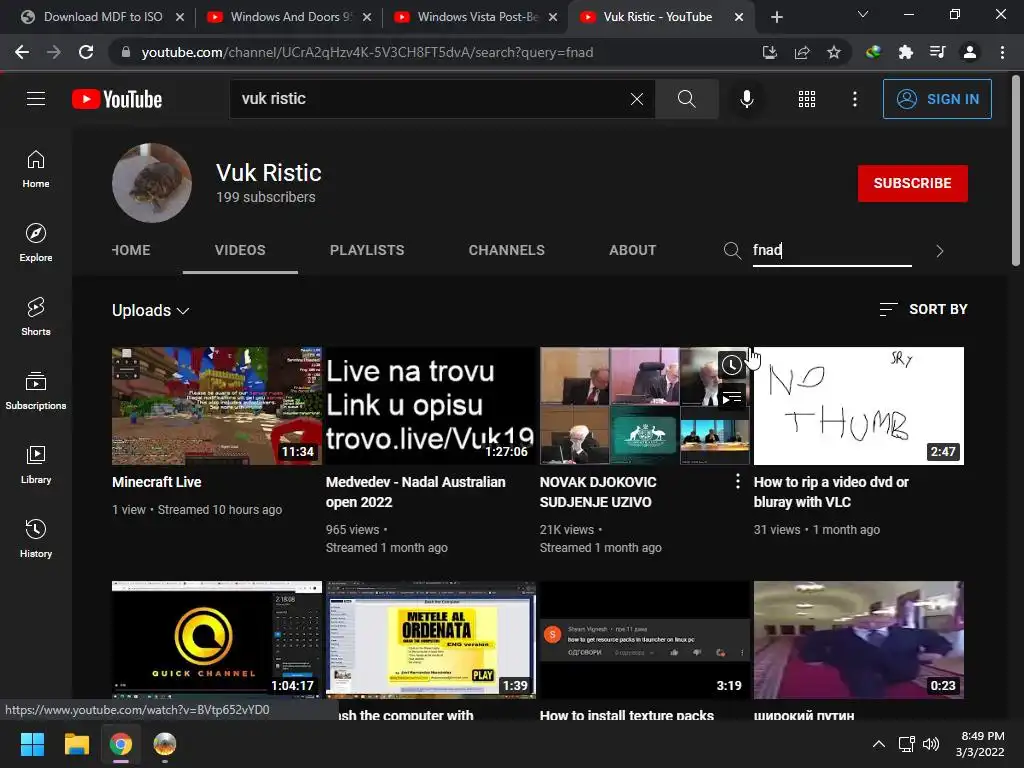The width and height of the screenshot is (1024, 768).
Task: Click the YouTube logo
Action: coord(117,99)
